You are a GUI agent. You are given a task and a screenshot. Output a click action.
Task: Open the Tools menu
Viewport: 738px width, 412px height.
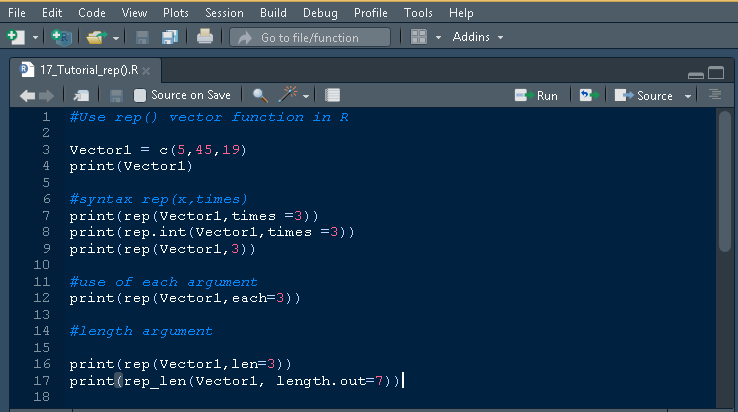(x=418, y=13)
